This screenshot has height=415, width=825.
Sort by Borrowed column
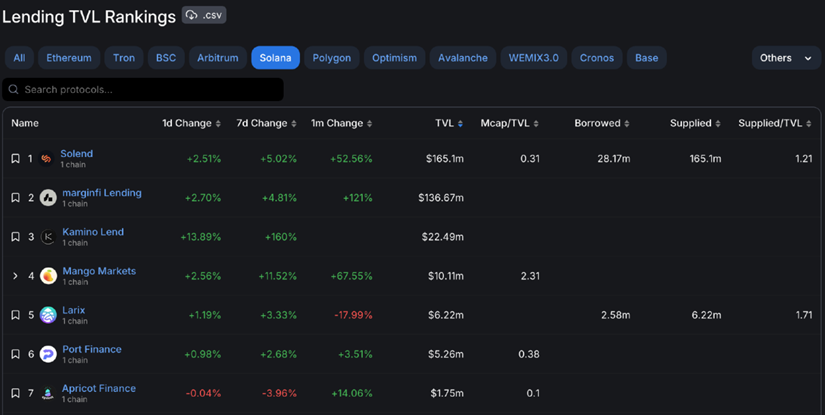[602, 123]
